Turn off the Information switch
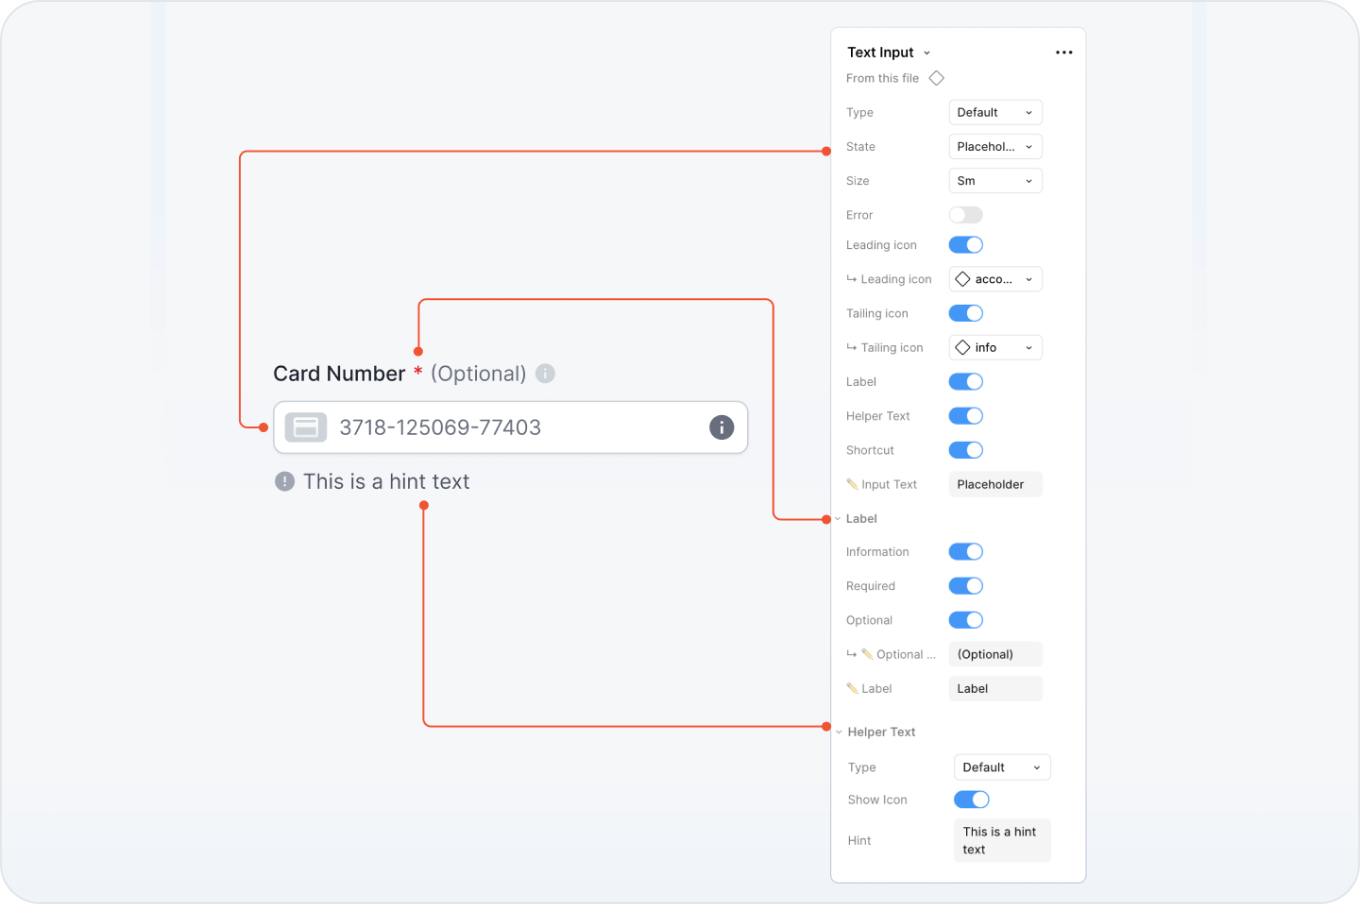The image size is (1360, 904). coord(966,552)
